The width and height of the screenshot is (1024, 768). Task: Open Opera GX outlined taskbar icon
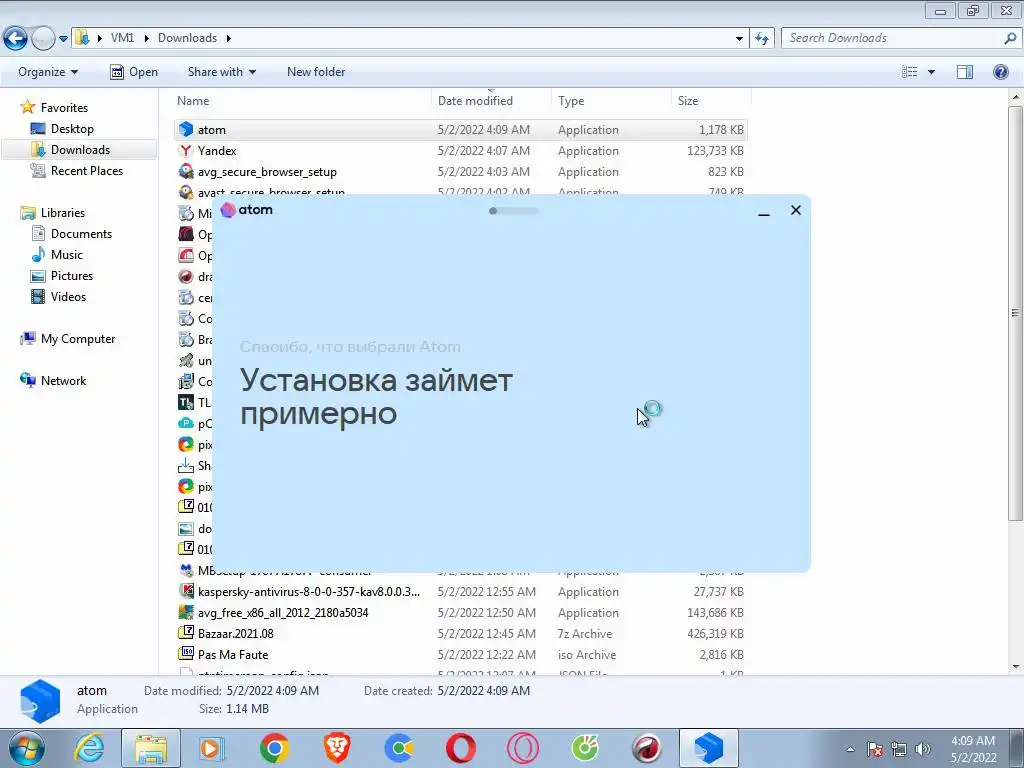click(522, 748)
